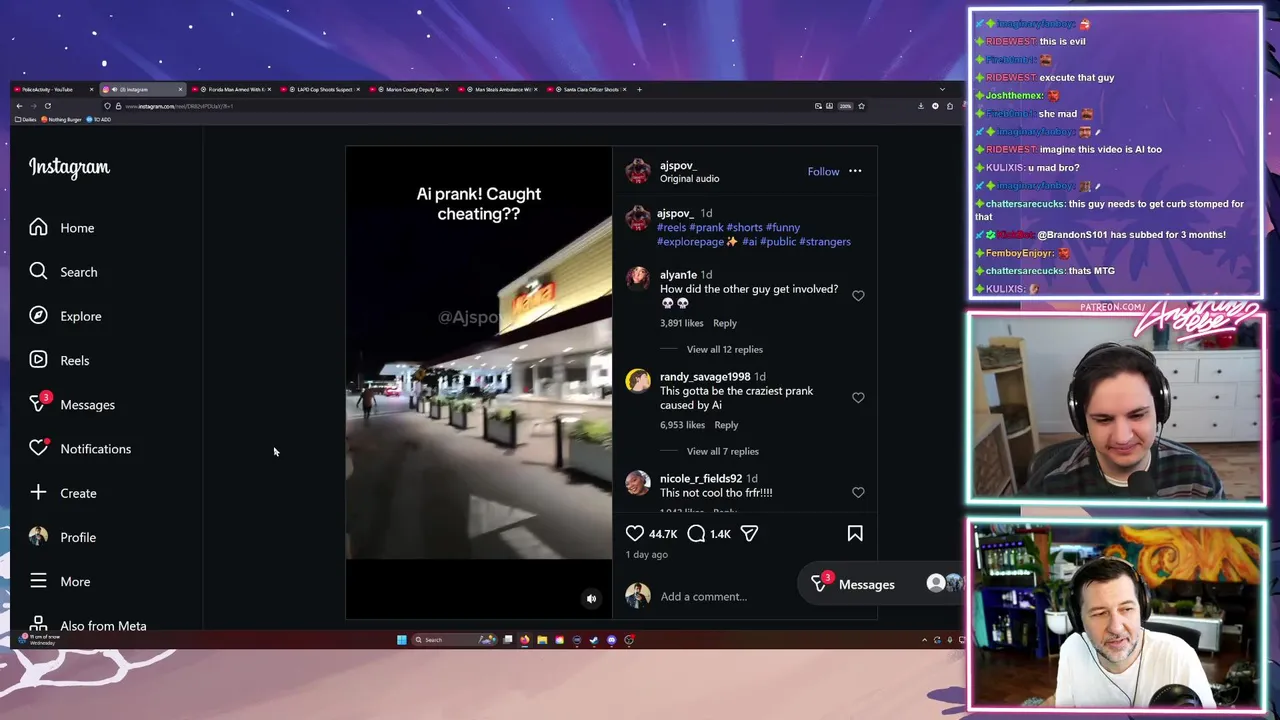View 3,891 likes on alyan1e's comment
The width and height of the screenshot is (1280, 720).
682,323
